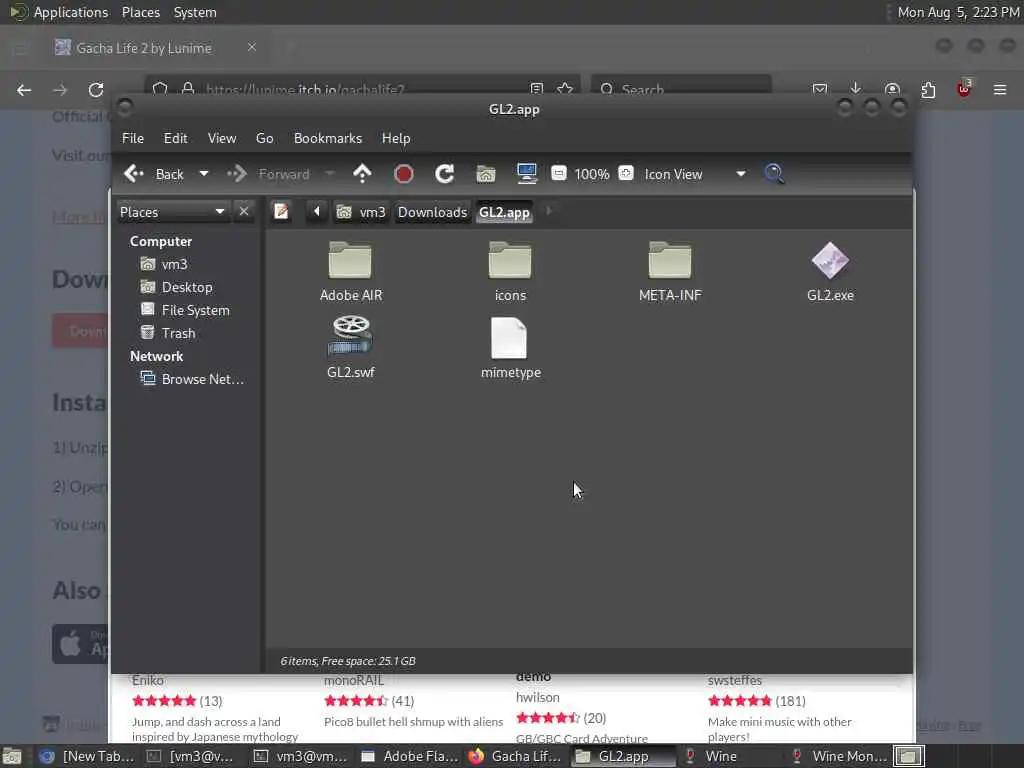Open the Back history dropdown arrow
Image resolution: width=1024 pixels, height=768 pixels.
tap(204, 174)
